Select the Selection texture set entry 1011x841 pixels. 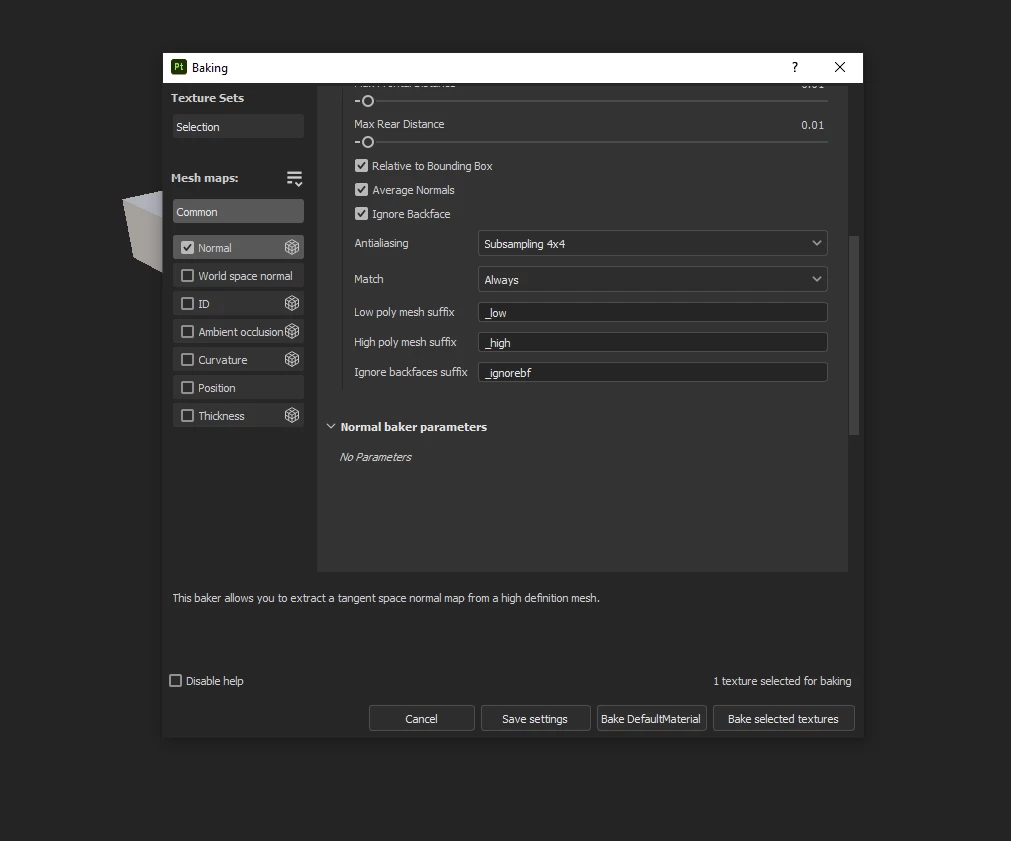pyautogui.click(x=238, y=126)
